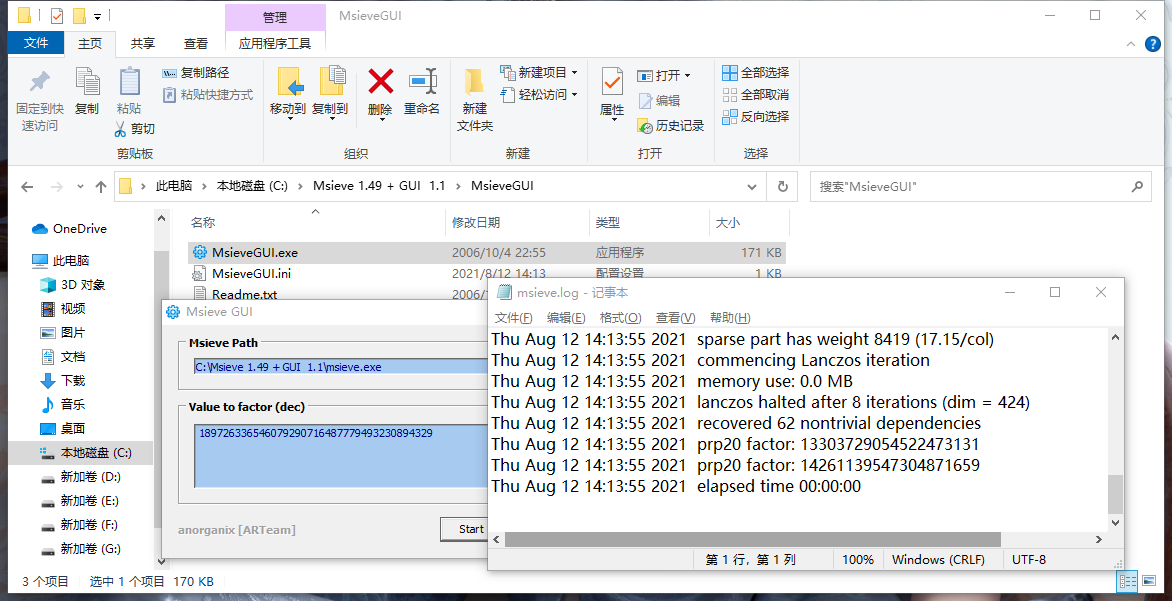
Task: Click the Msieve Path input field
Action: pos(341,367)
